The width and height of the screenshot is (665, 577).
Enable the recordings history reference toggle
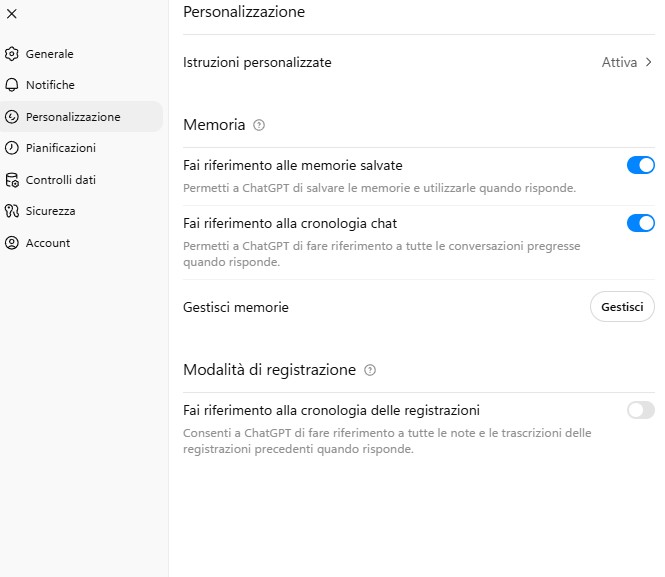[x=640, y=410]
